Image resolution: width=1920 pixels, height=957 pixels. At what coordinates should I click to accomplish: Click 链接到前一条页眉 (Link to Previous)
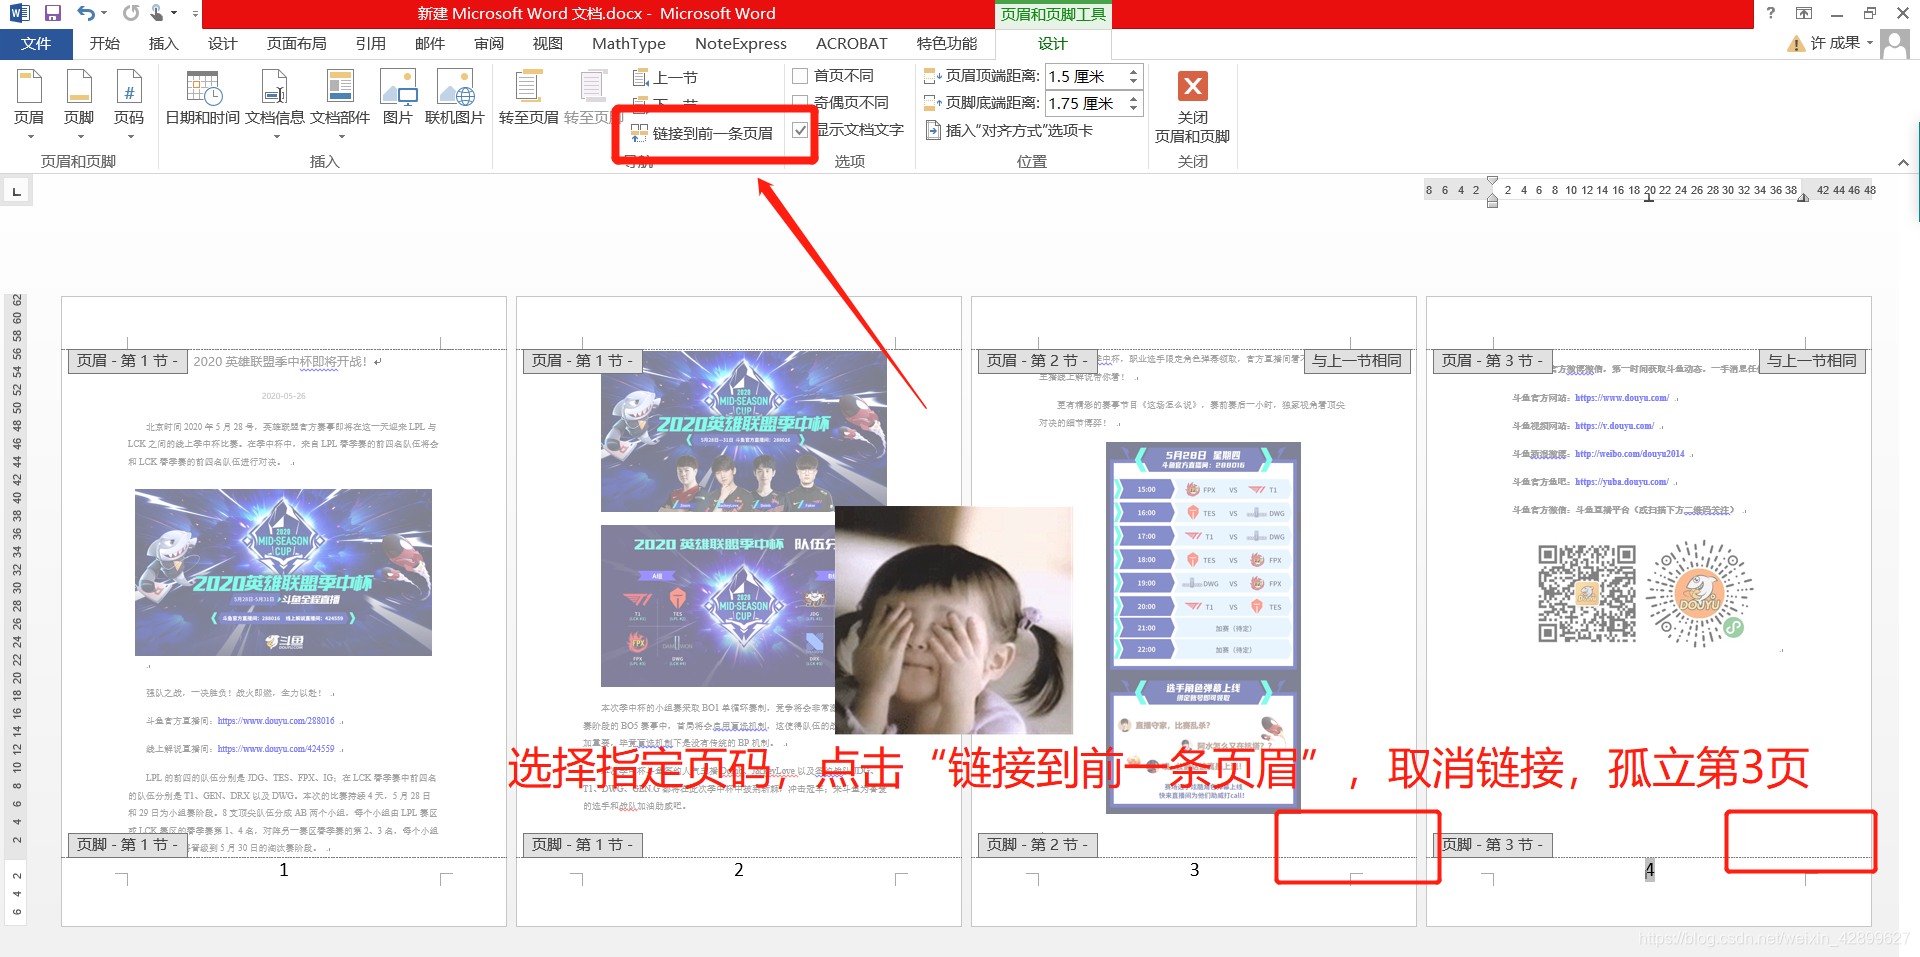click(x=702, y=133)
